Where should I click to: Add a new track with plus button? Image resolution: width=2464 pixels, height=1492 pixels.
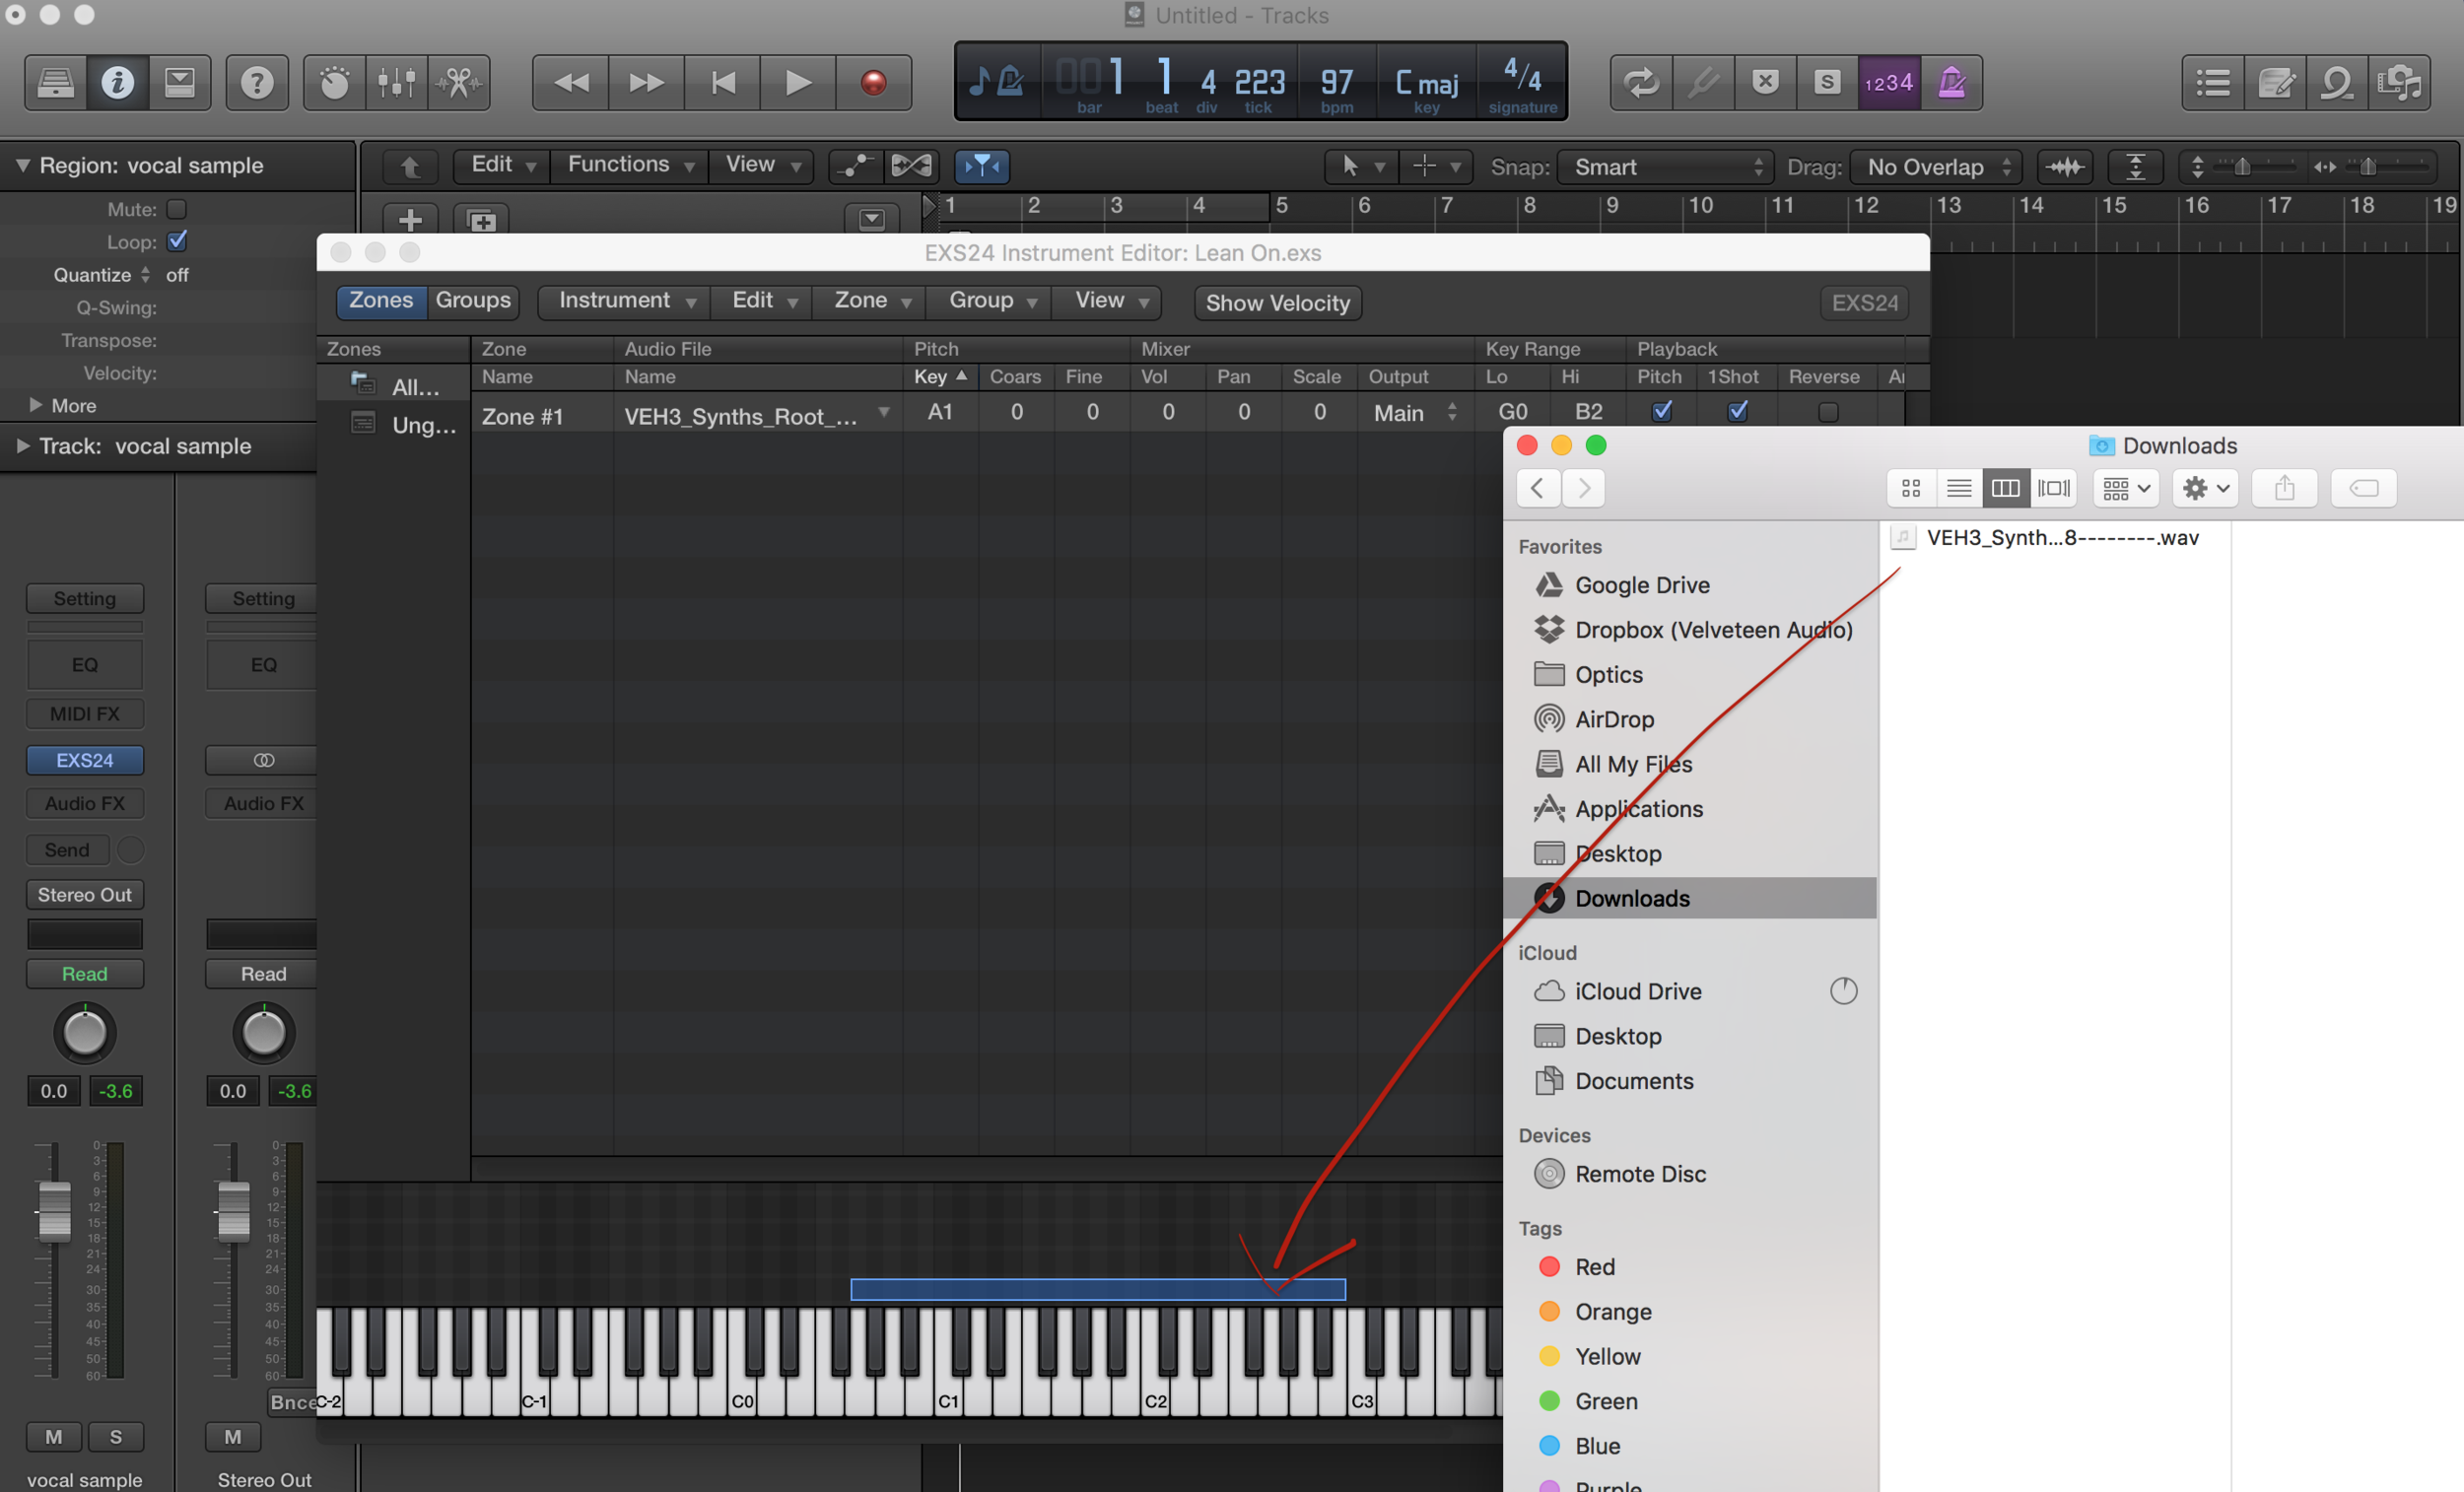click(x=410, y=219)
